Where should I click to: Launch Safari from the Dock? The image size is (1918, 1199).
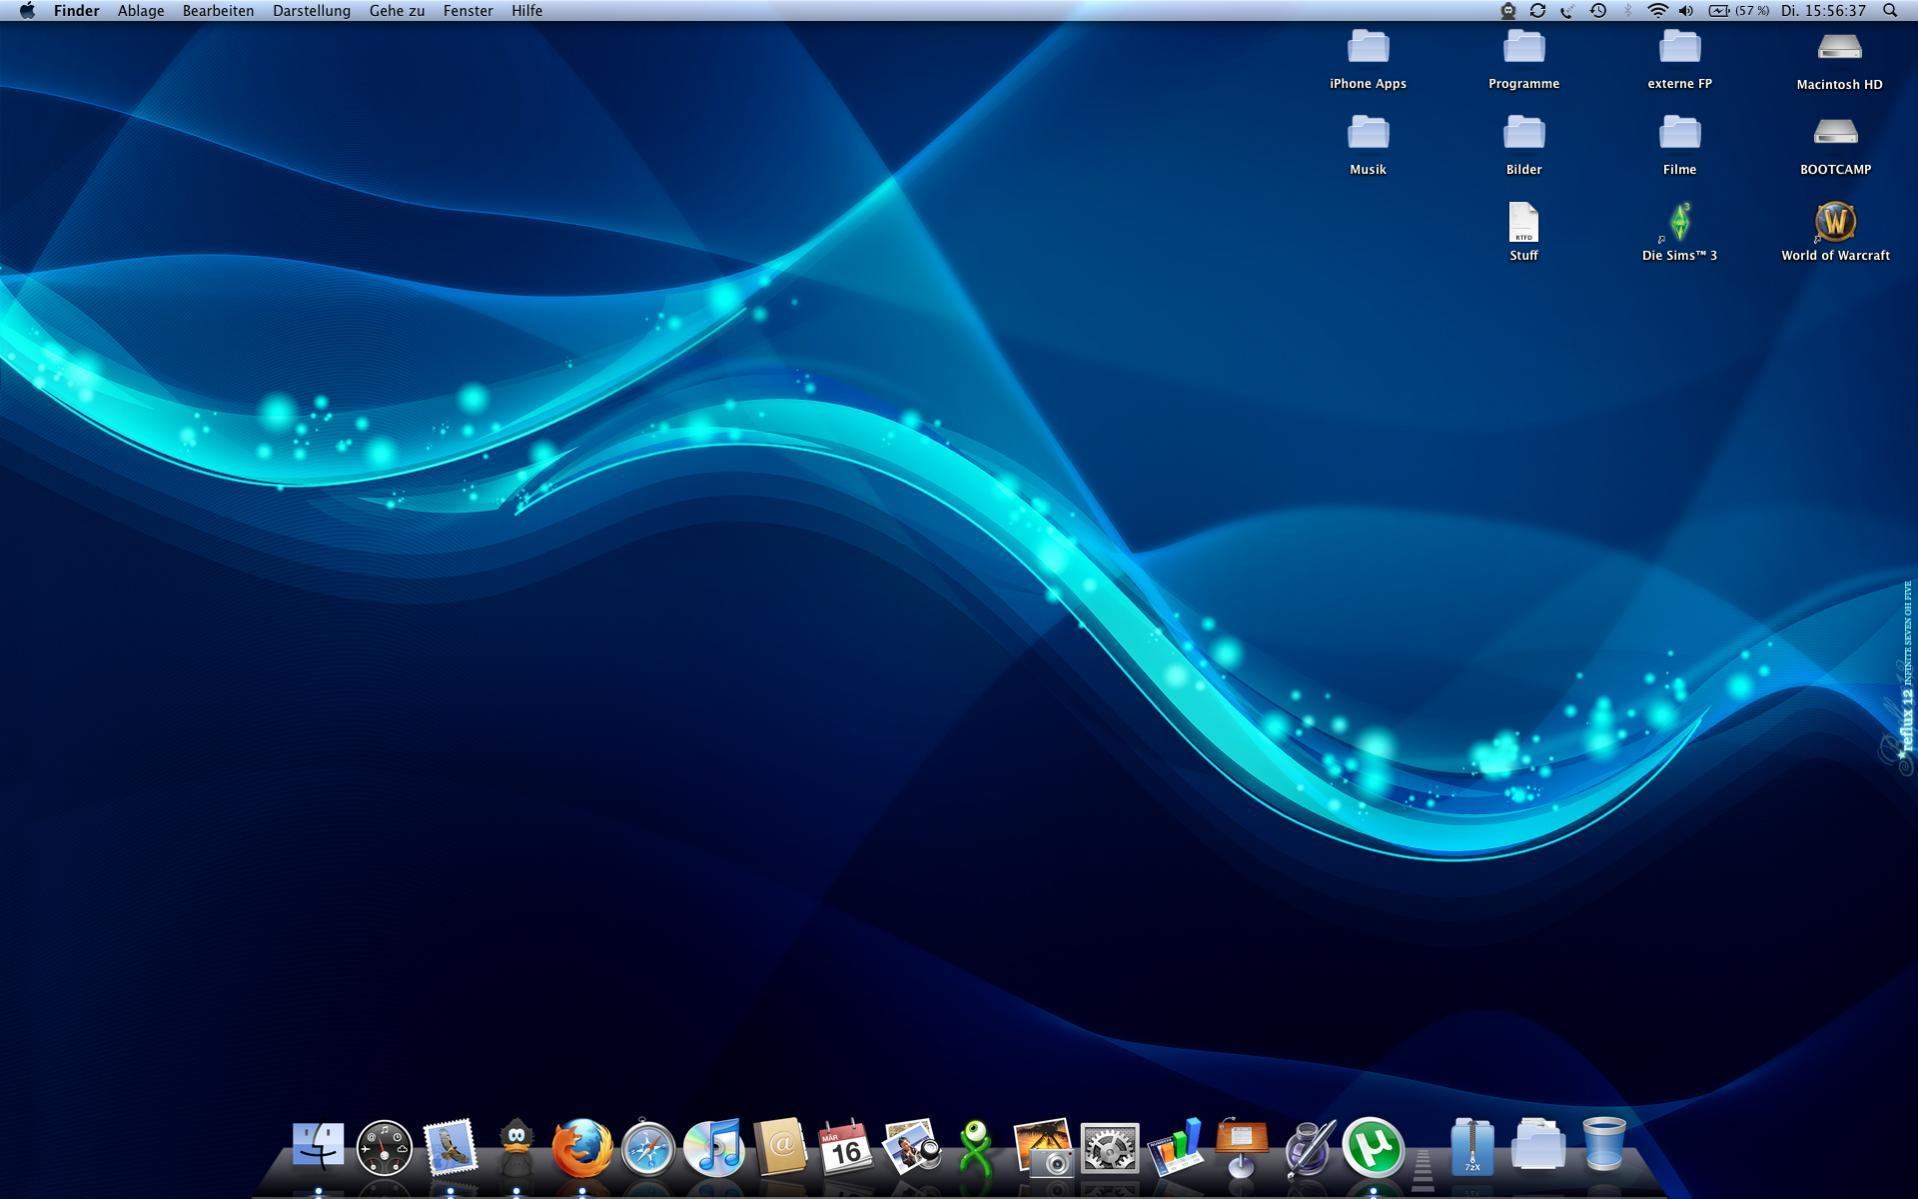[x=648, y=1148]
